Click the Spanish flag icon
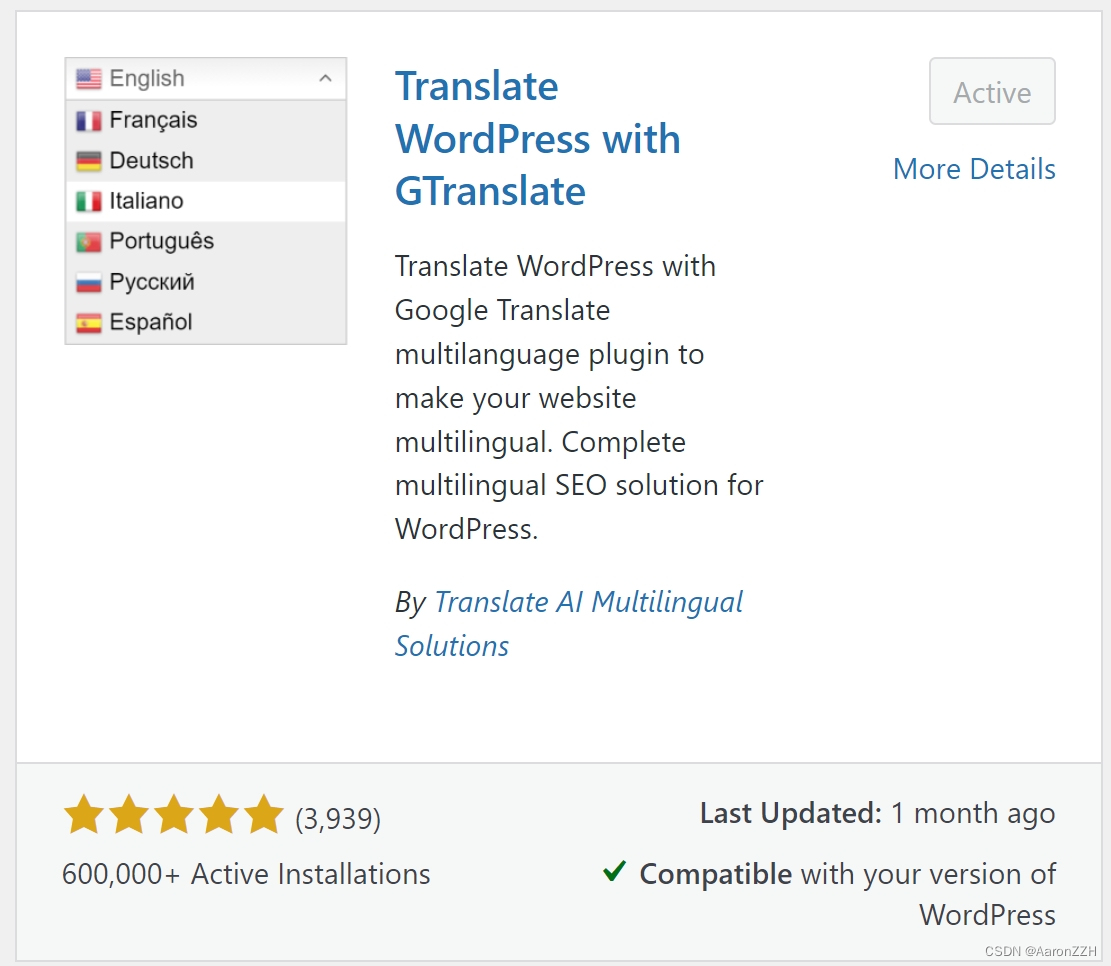The width and height of the screenshot is (1111, 966). click(x=89, y=322)
